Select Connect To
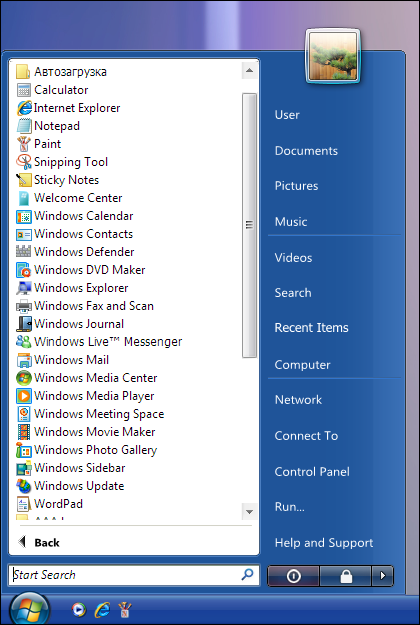The image size is (420, 625). [306, 436]
